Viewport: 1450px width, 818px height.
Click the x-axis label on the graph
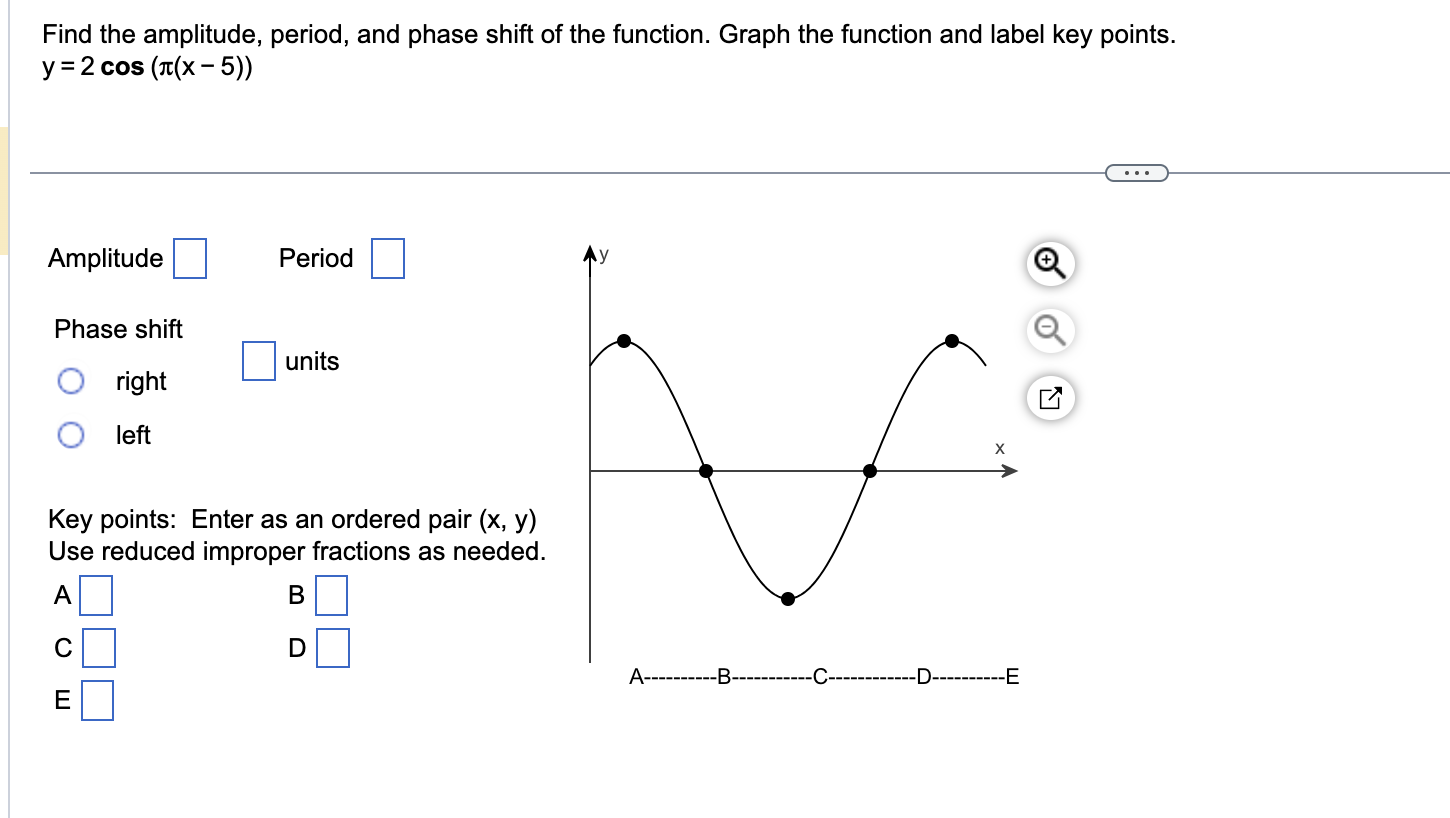tap(998, 449)
